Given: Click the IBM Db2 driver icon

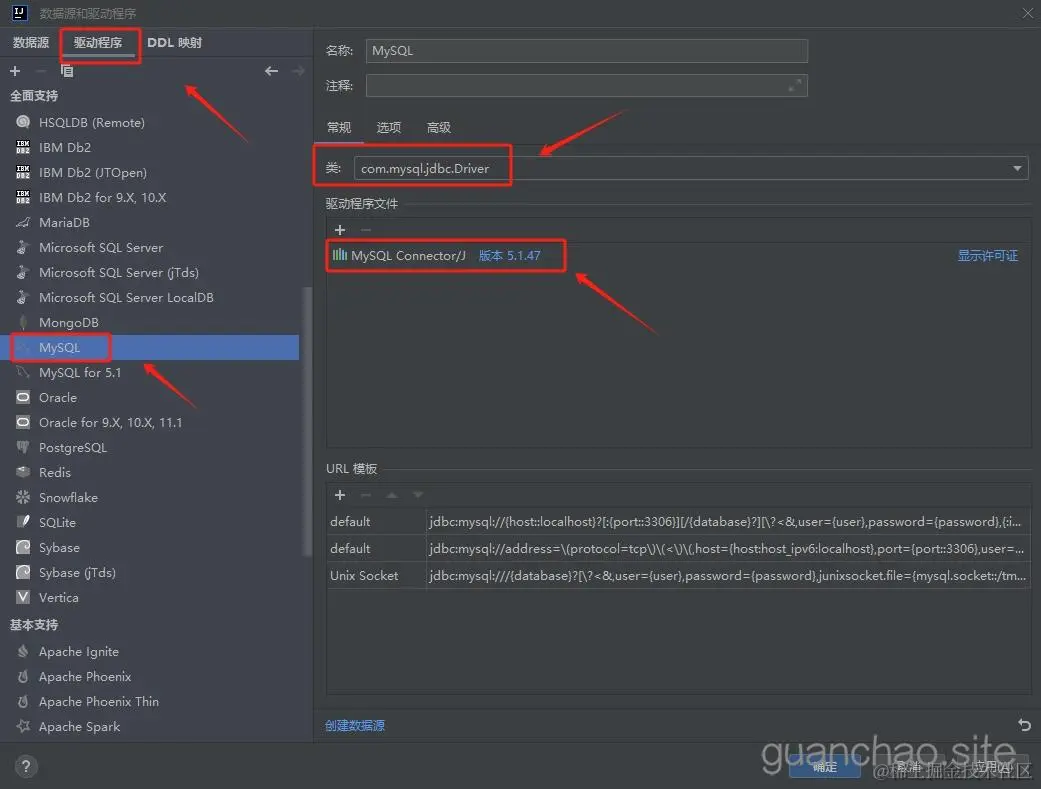Looking at the screenshot, I should (23, 147).
